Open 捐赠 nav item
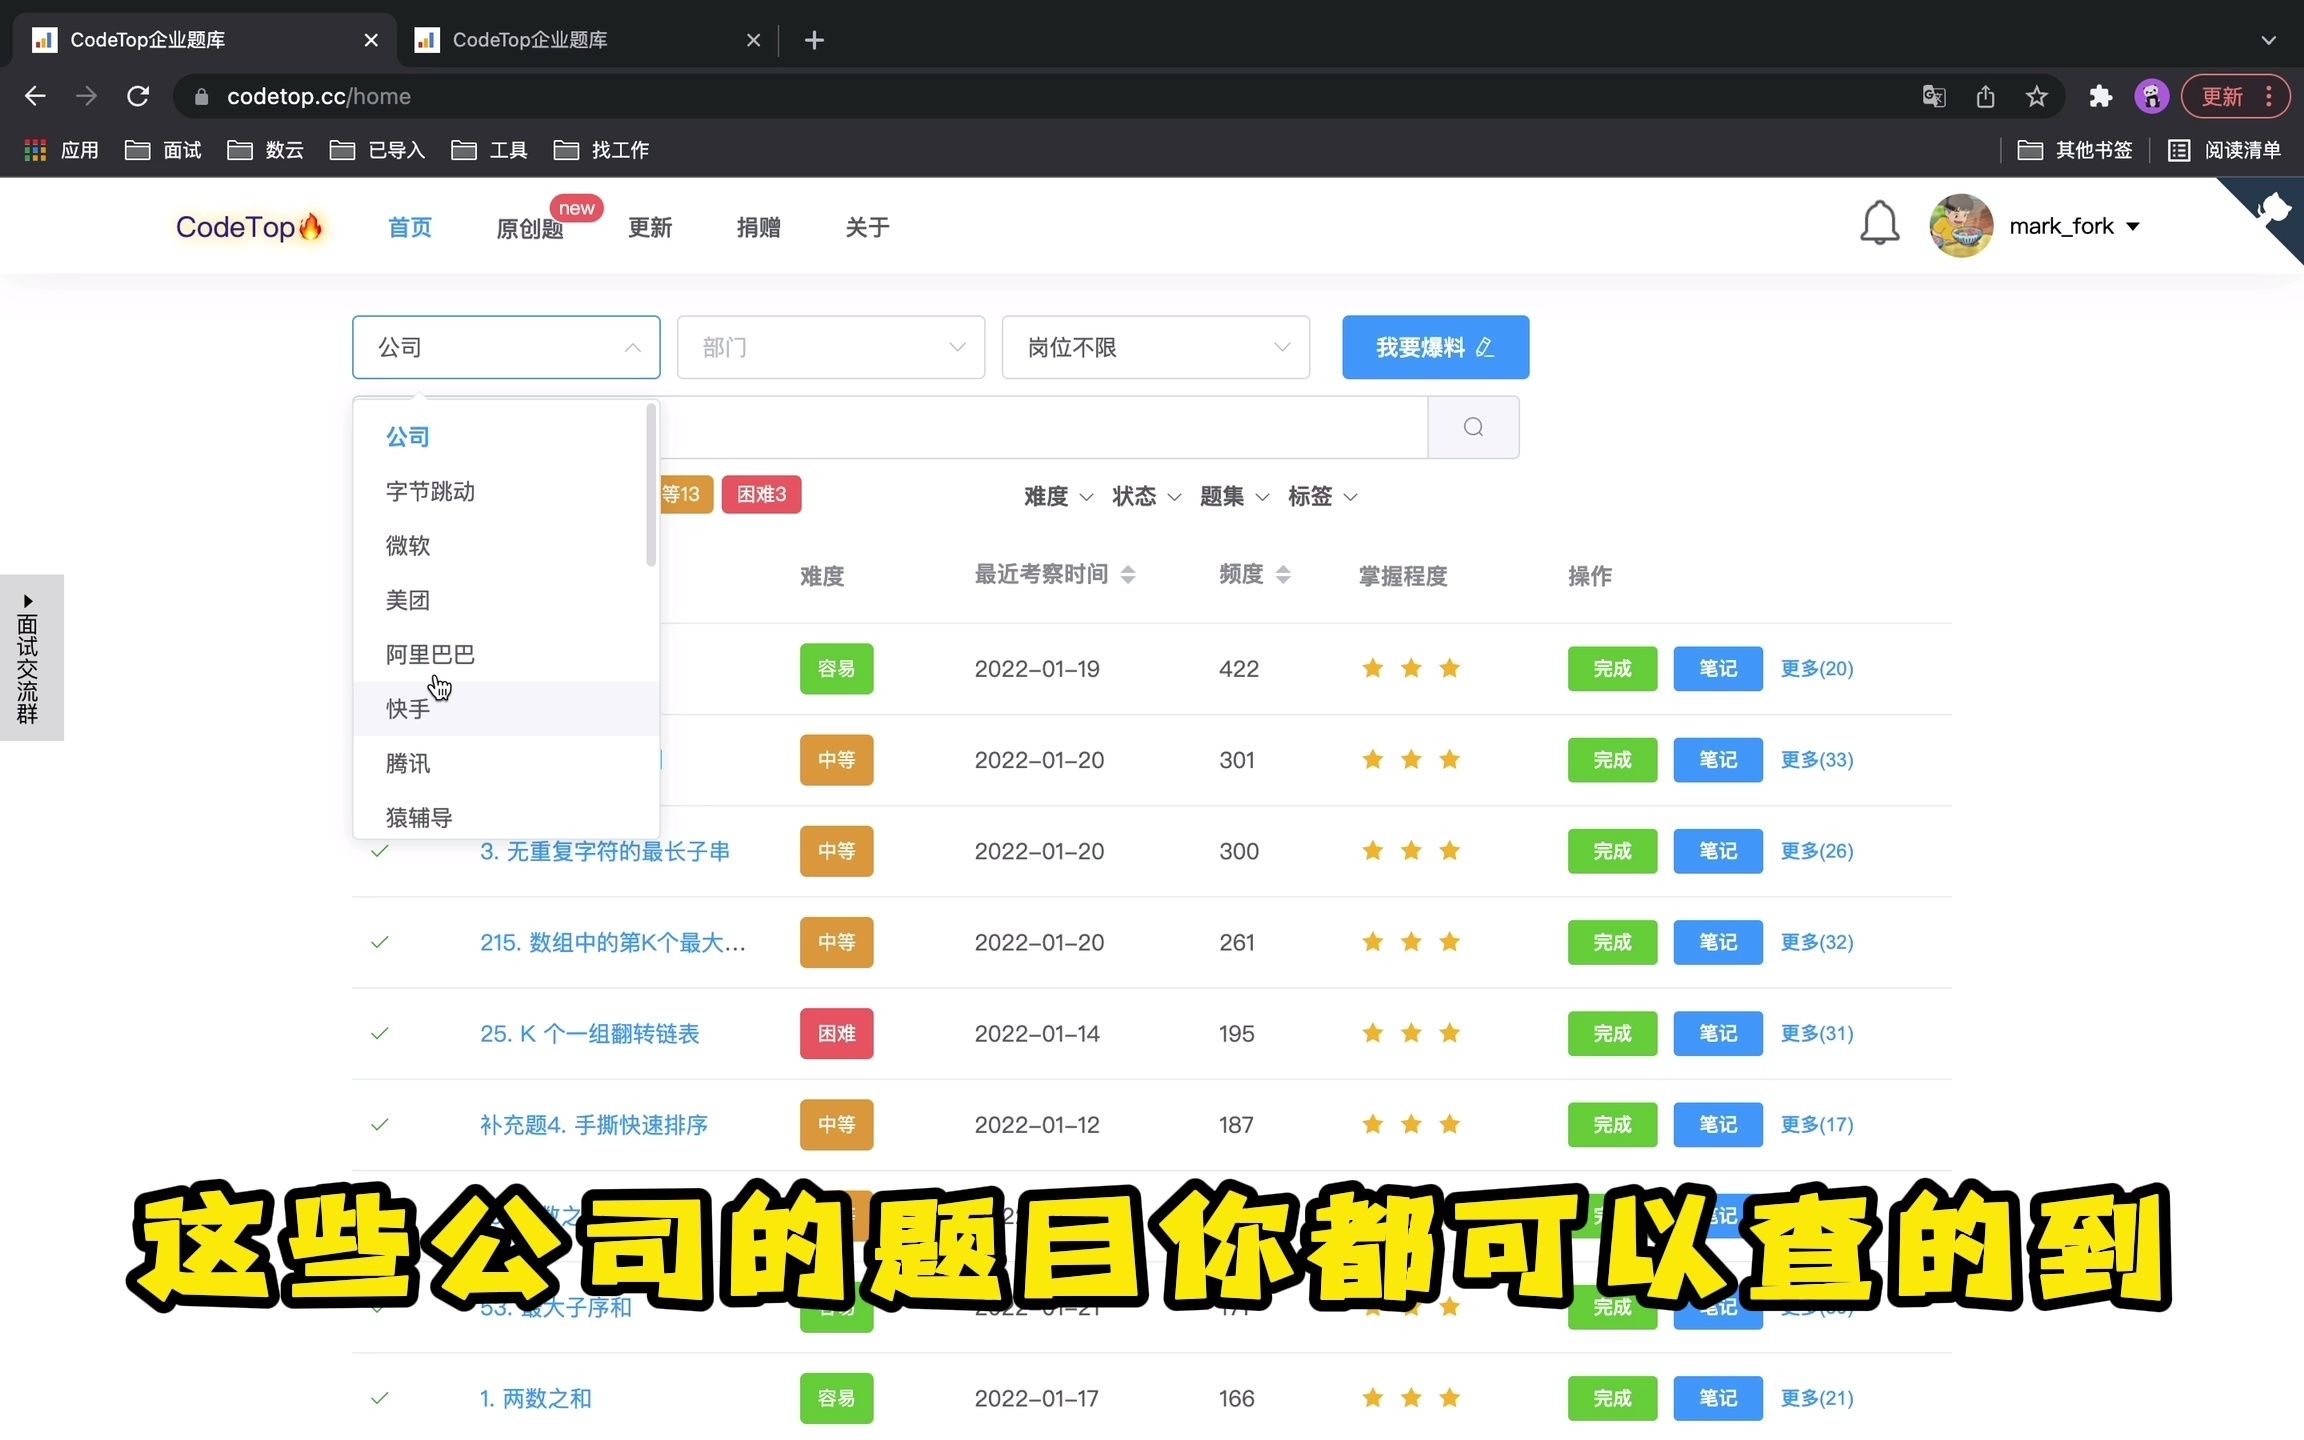 759,227
